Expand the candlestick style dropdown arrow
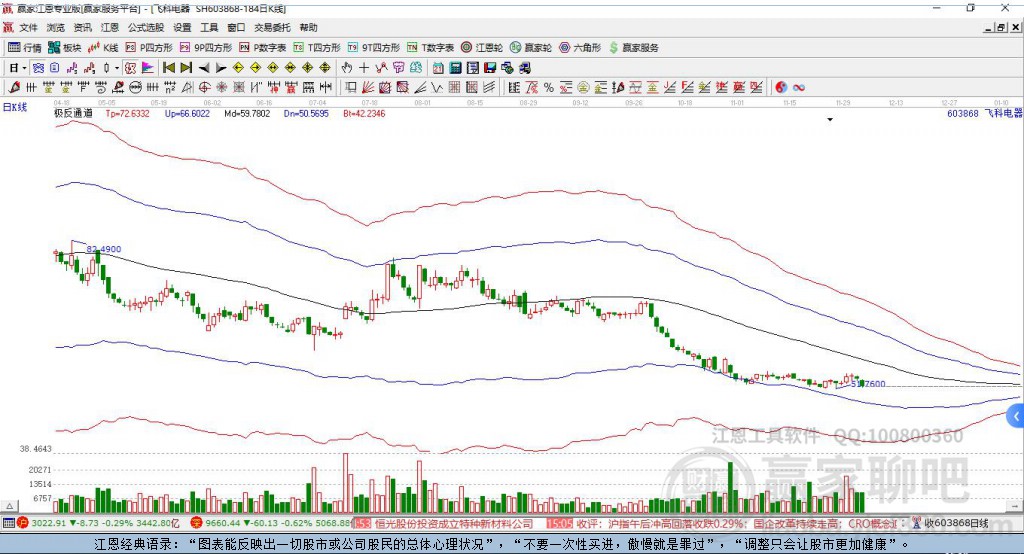 (117, 68)
